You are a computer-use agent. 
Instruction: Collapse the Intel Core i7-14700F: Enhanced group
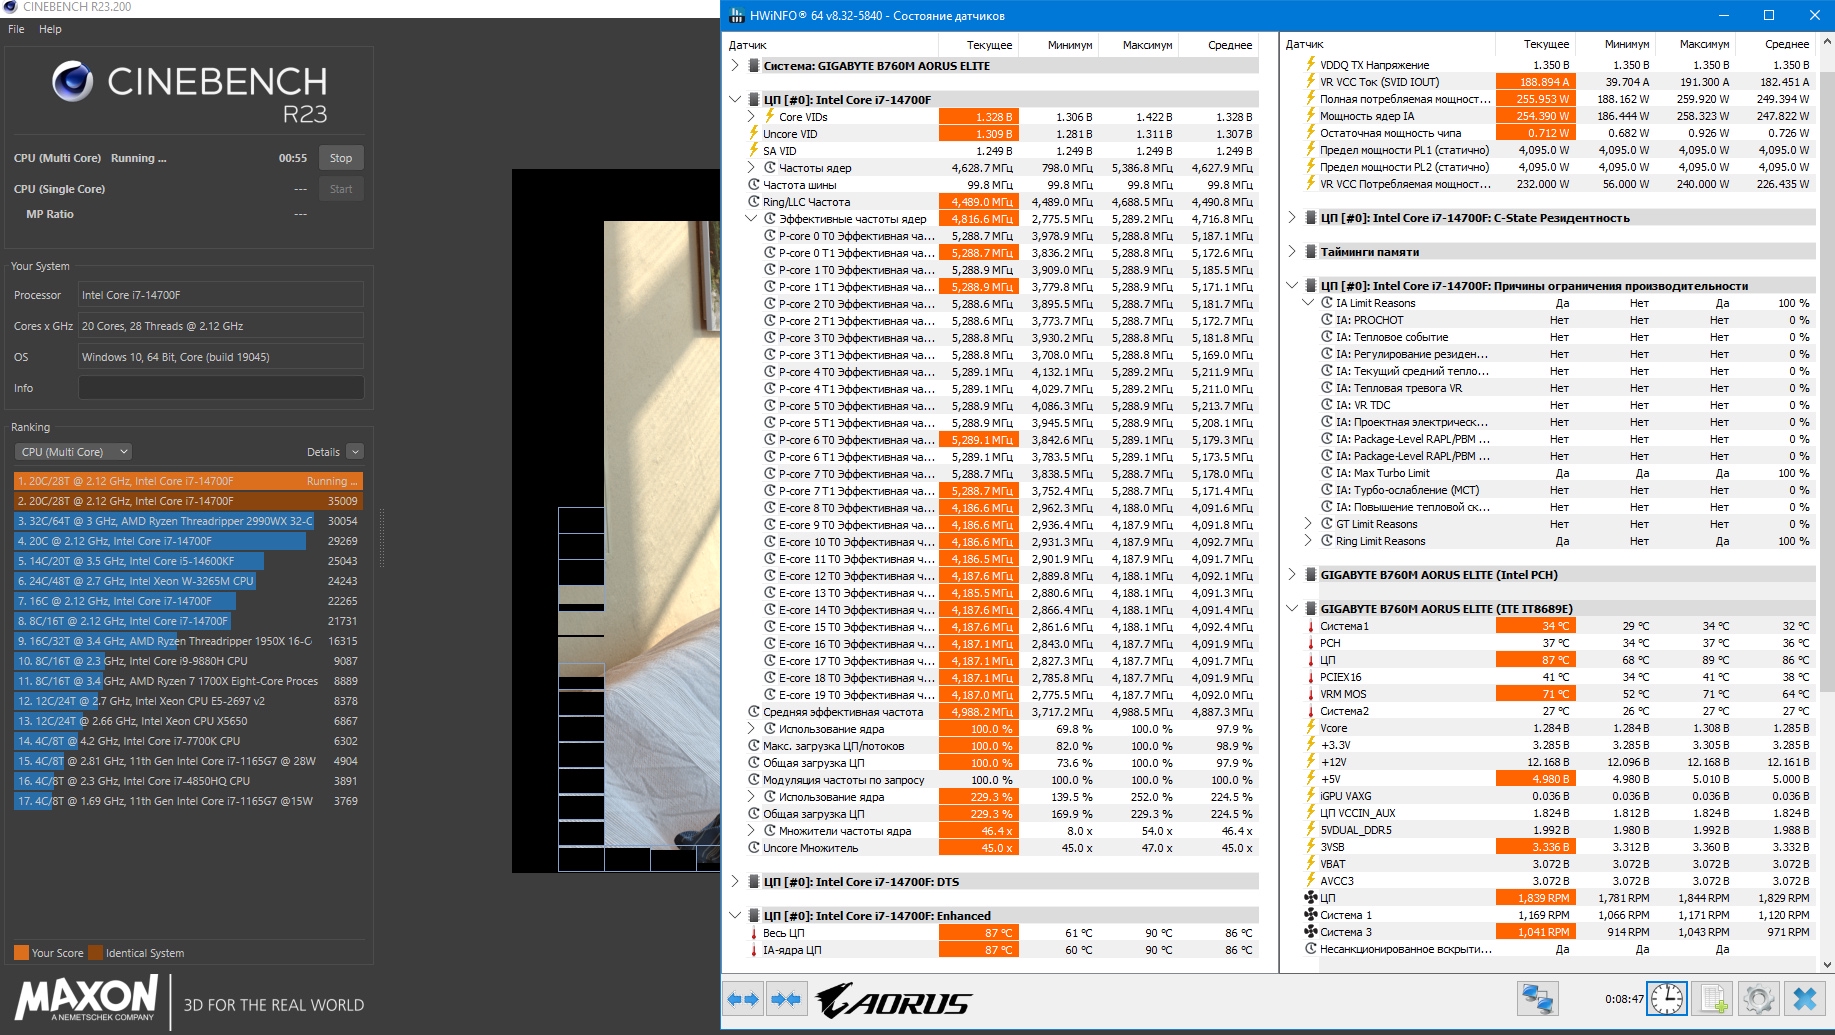(735, 916)
